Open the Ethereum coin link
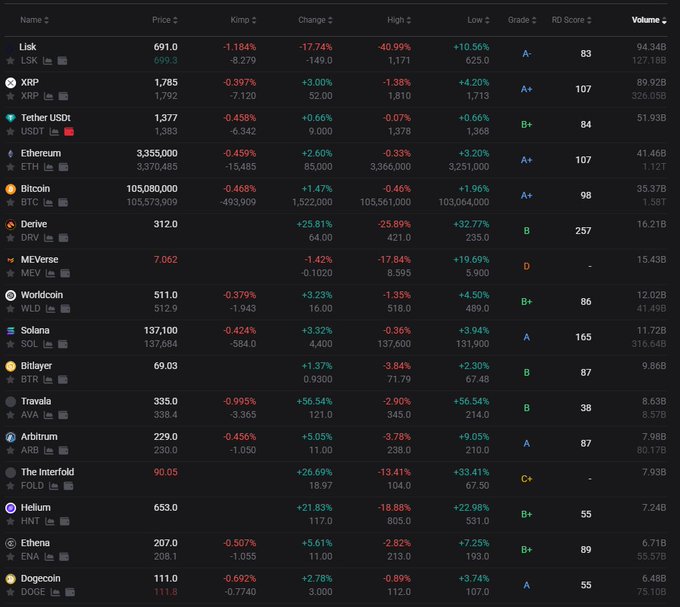Viewport: 680px width, 607px height. [41, 153]
